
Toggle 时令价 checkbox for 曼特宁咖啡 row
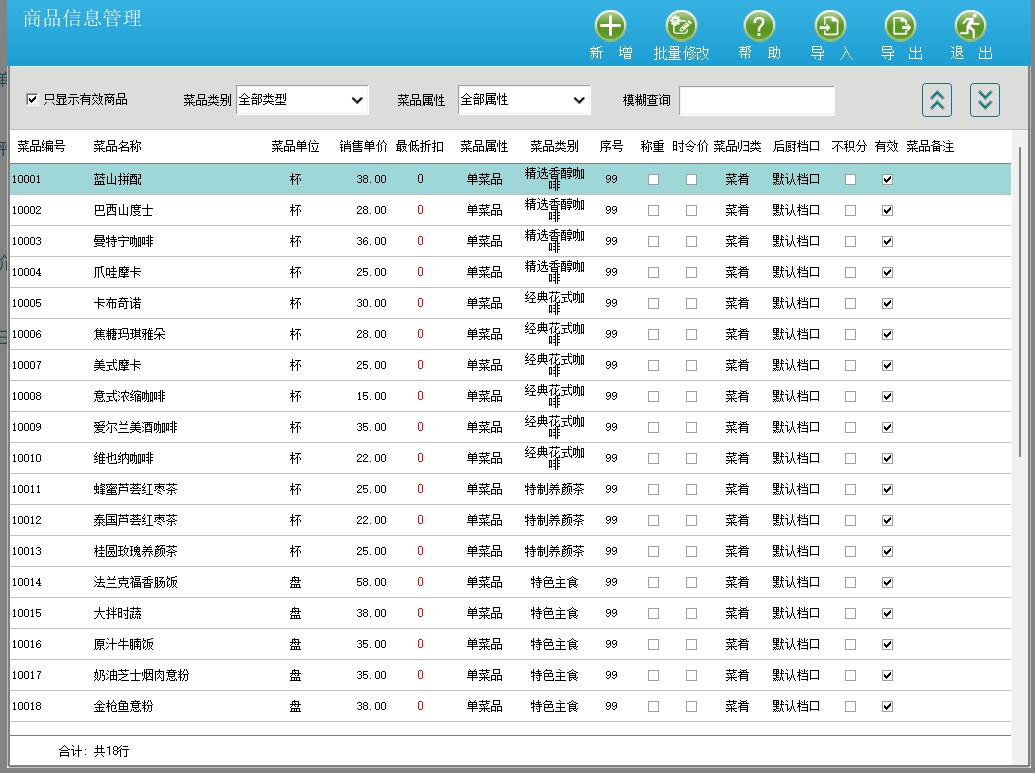click(x=691, y=242)
